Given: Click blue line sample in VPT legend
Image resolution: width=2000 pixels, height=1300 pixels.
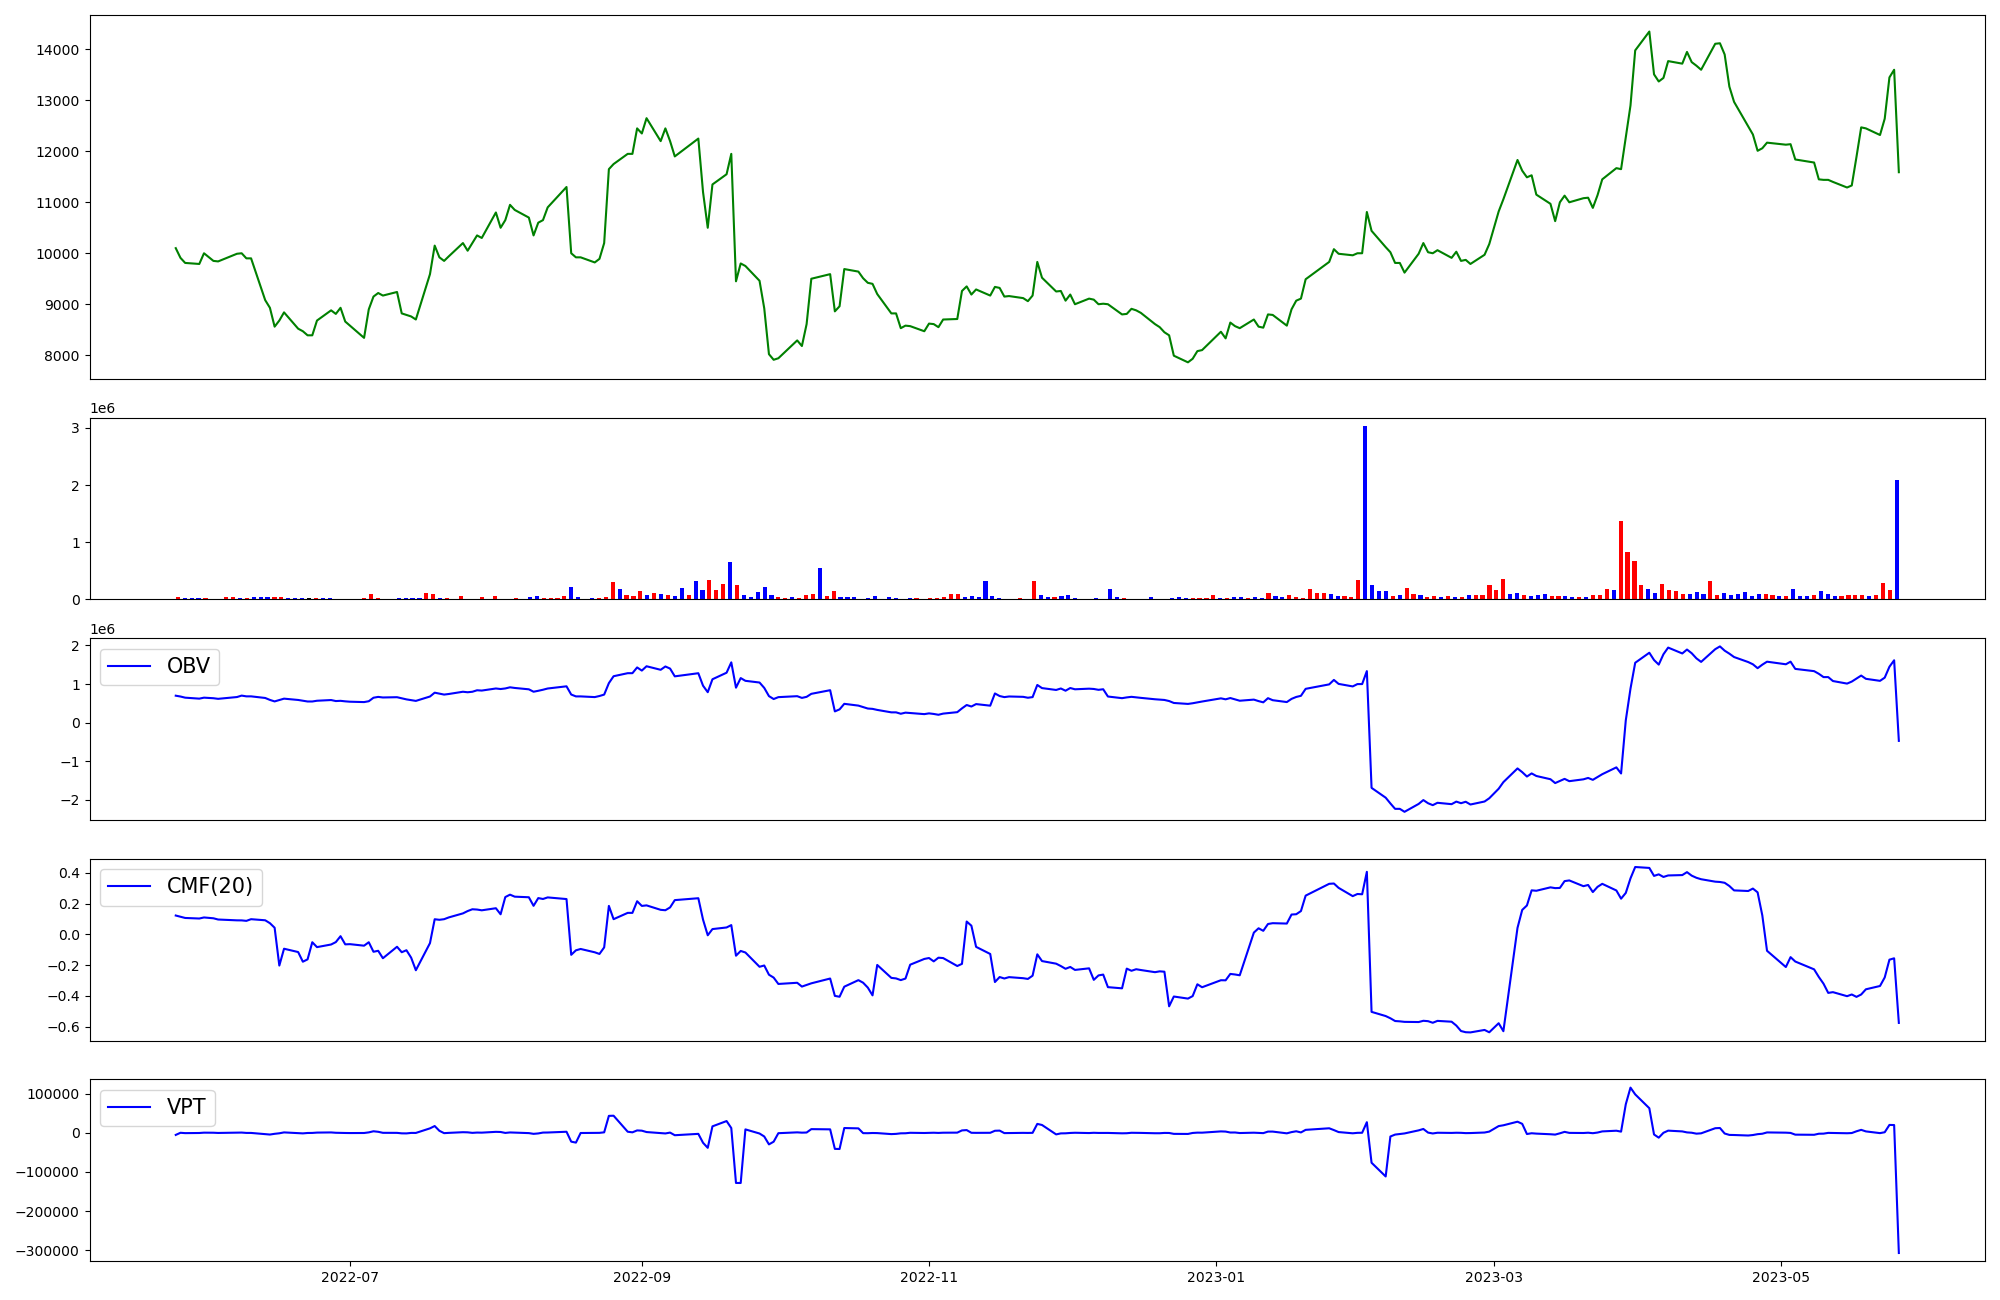Looking at the screenshot, I should (129, 1107).
